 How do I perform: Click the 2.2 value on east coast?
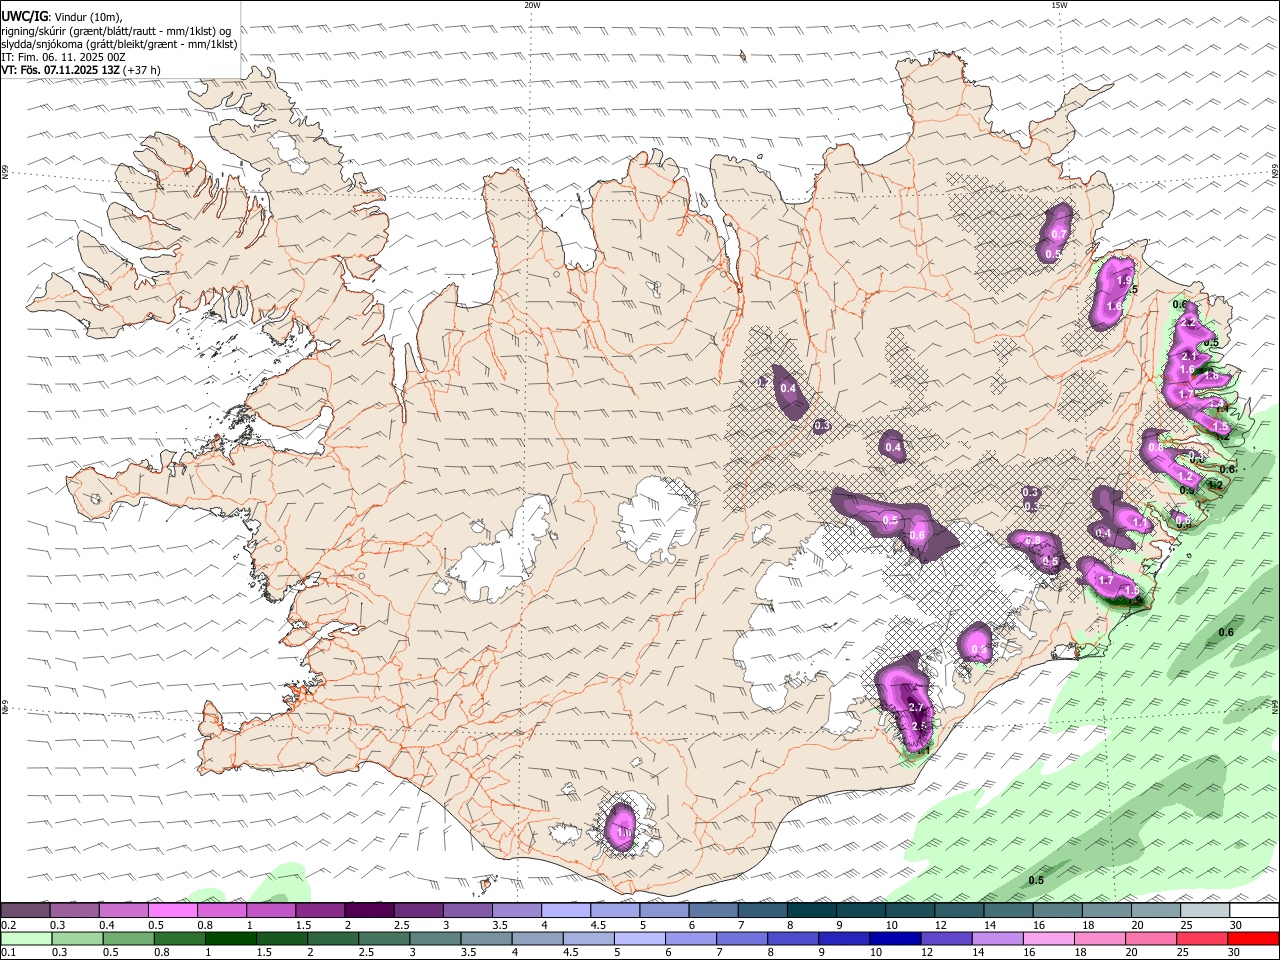1189,323
